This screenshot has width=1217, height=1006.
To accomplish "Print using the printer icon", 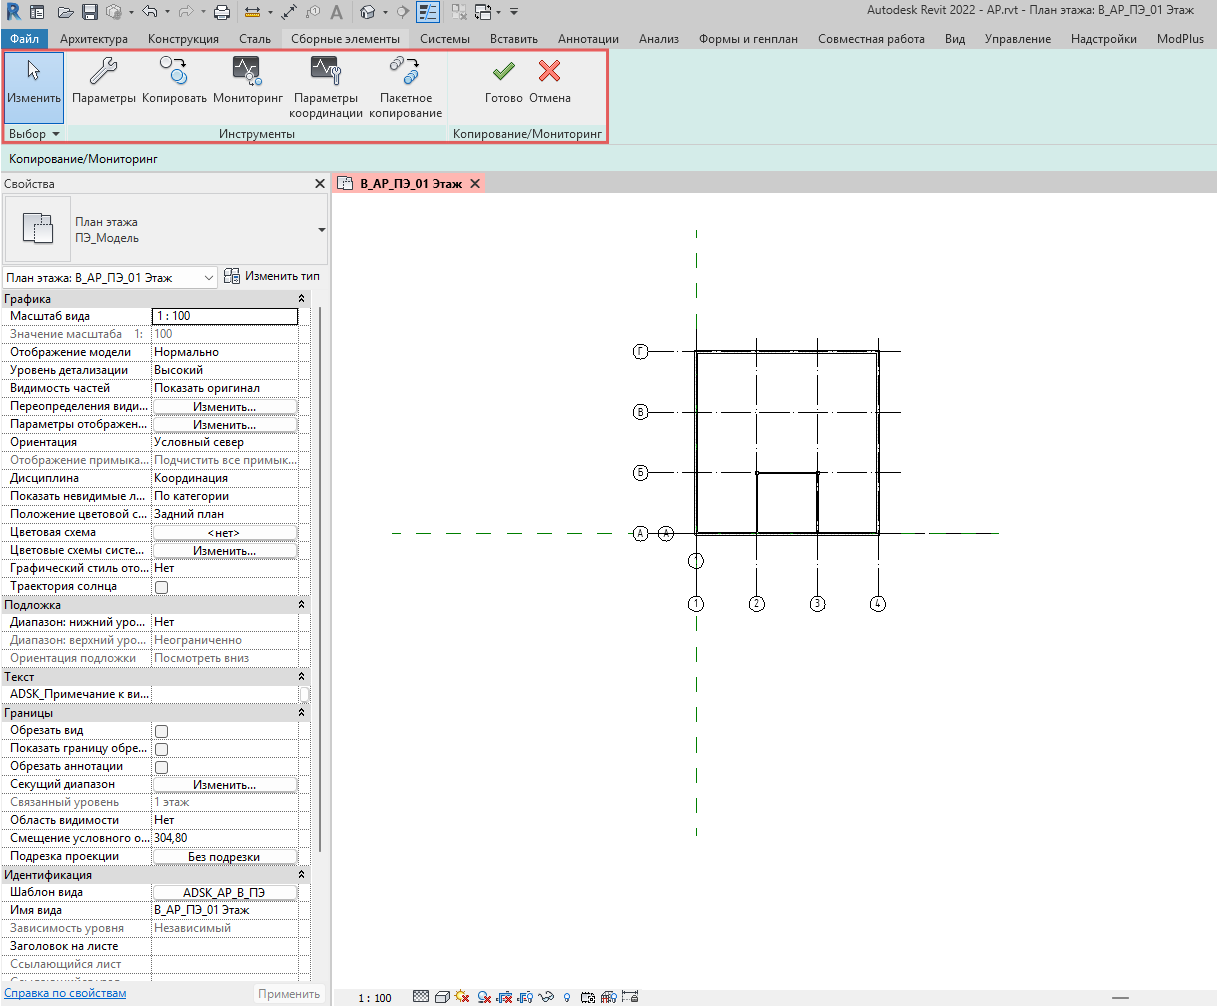I will coord(222,12).
